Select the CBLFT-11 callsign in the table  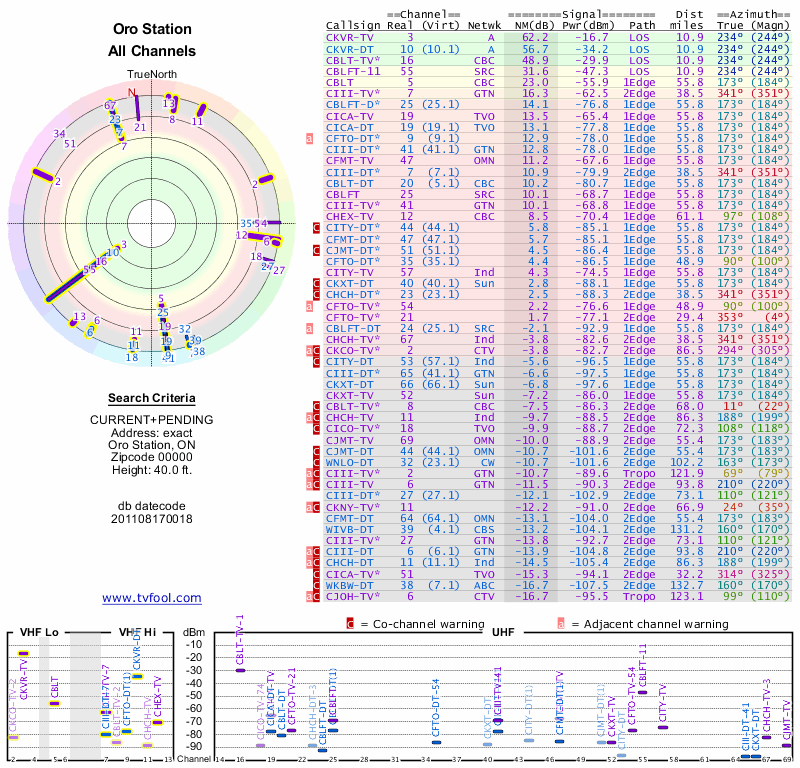(x=353, y=71)
